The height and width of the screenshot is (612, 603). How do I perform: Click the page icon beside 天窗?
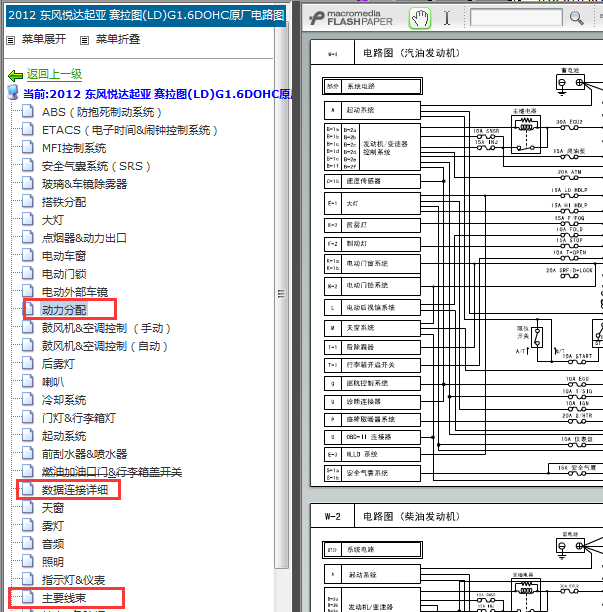28,506
